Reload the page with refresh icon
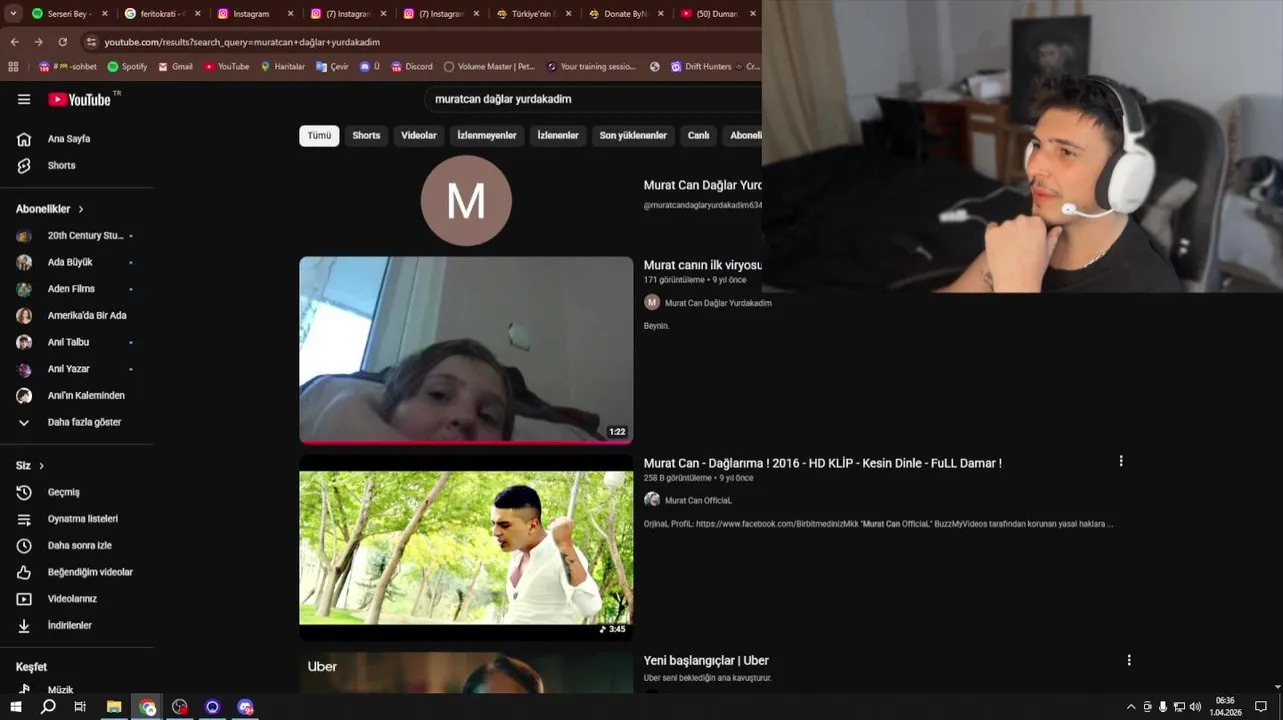This screenshot has height=720, width=1283. pyautogui.click(x=63, y=42)
